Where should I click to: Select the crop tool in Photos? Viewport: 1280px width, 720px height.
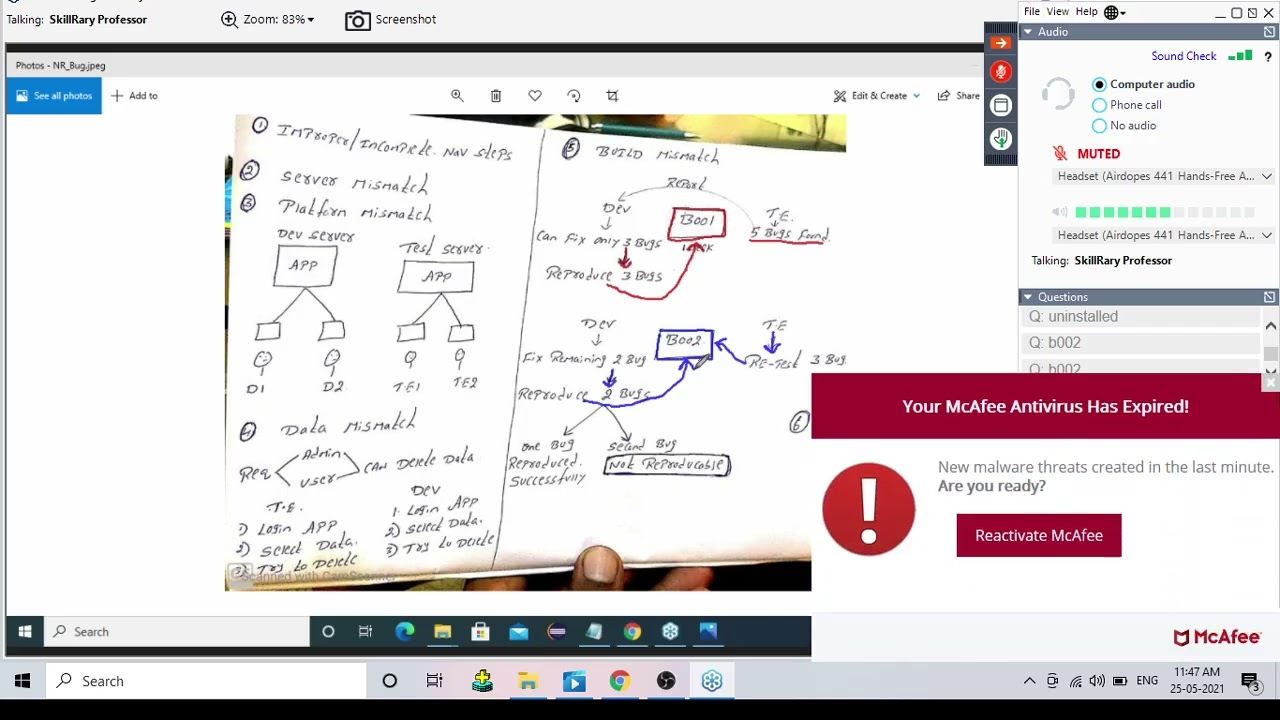click(x=612, y=96)
